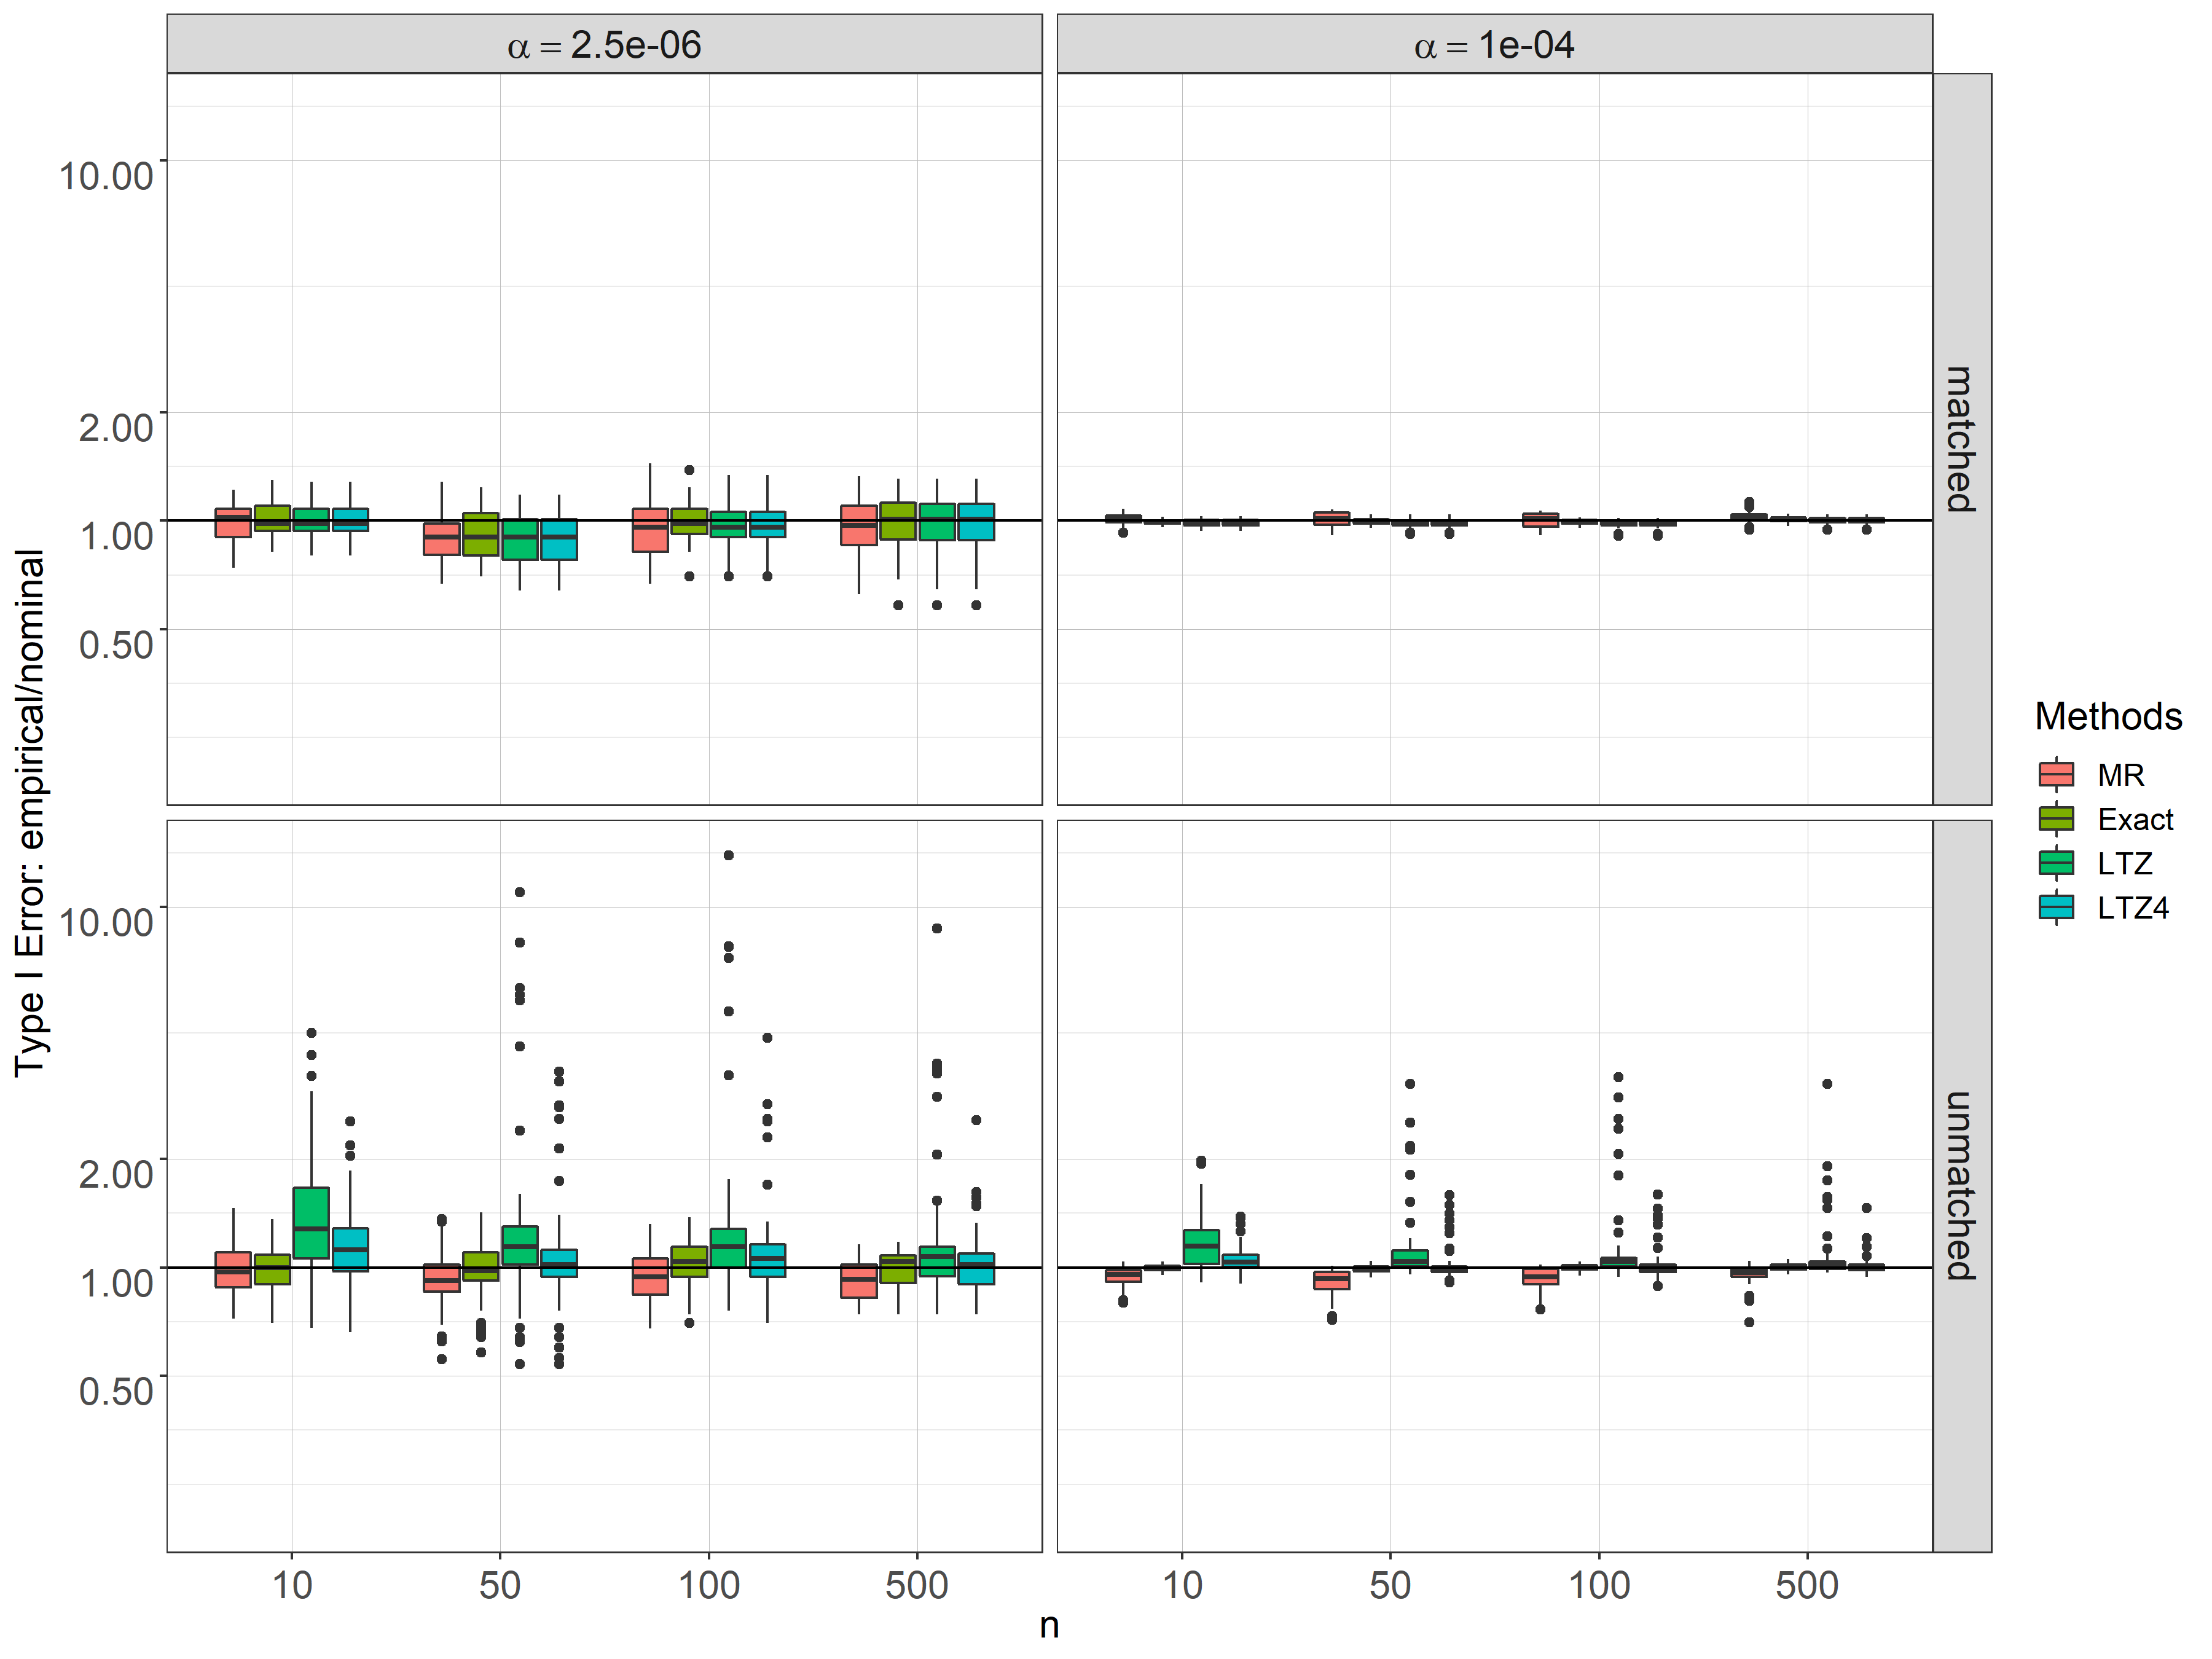Click x-tick '100' under the α = 2.5e-06 column

tap(709, 1585)
